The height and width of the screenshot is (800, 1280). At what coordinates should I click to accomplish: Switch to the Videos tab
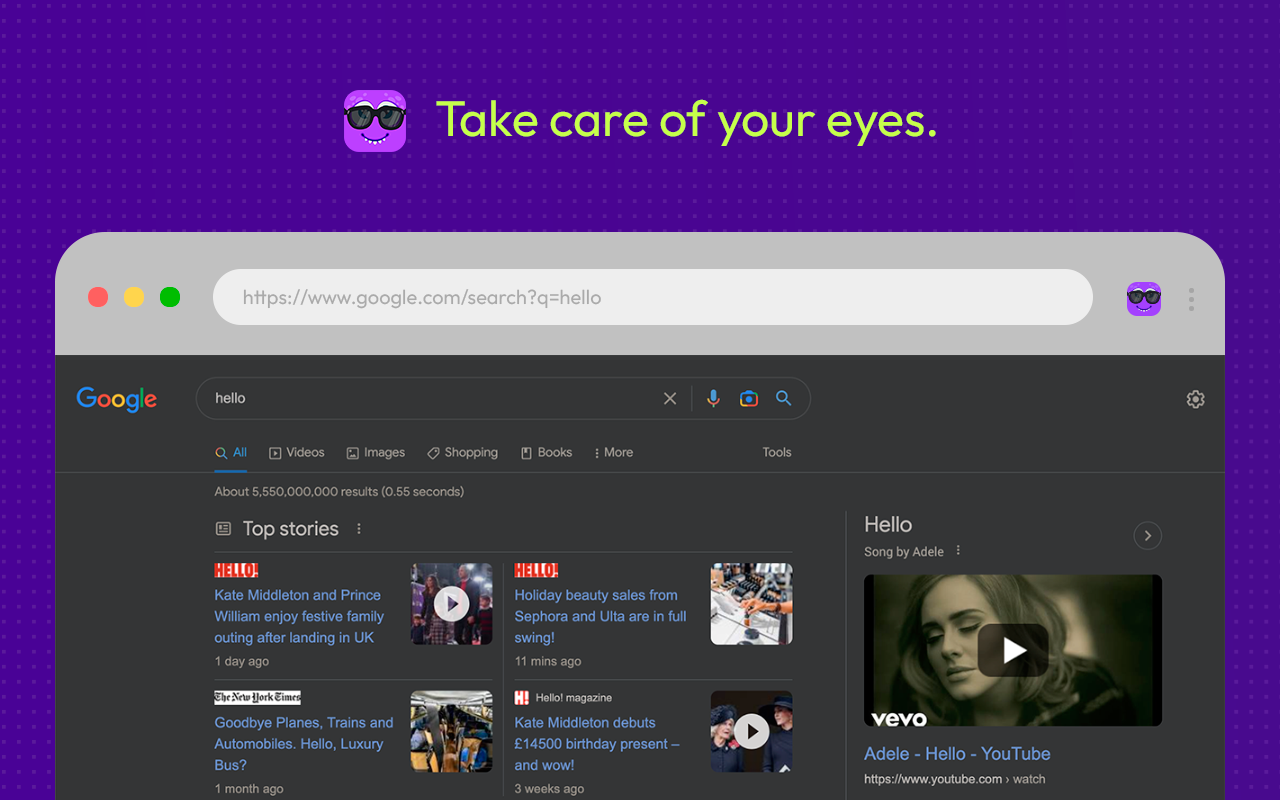pyautogui.click(x=297, y=453)
